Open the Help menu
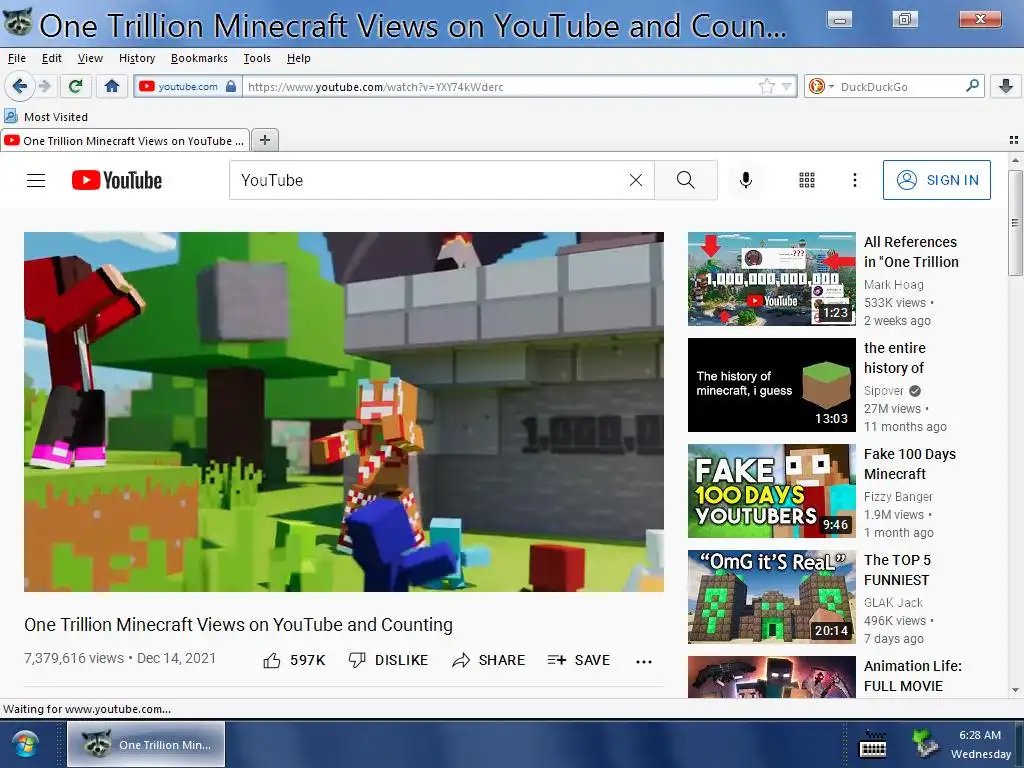The width and height of the screenshot is (1024, 768). point(298,58)
